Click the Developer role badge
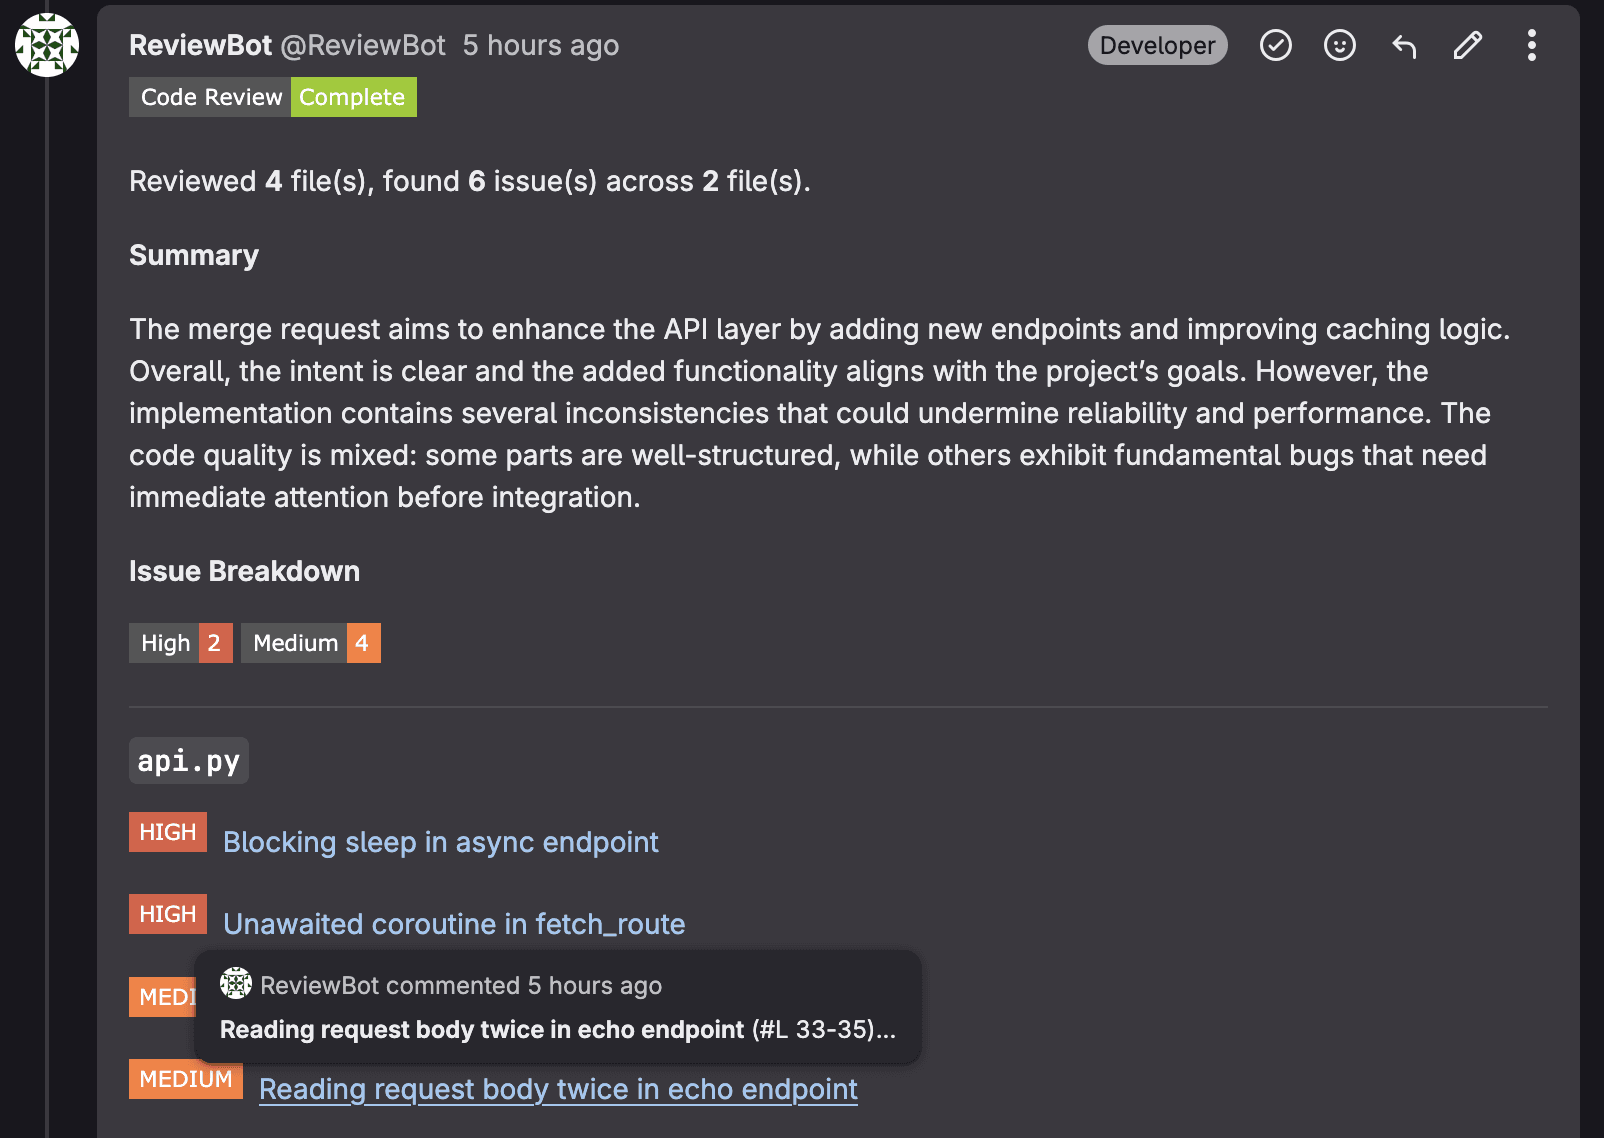The image size is (1604, 1138). 1157,45
